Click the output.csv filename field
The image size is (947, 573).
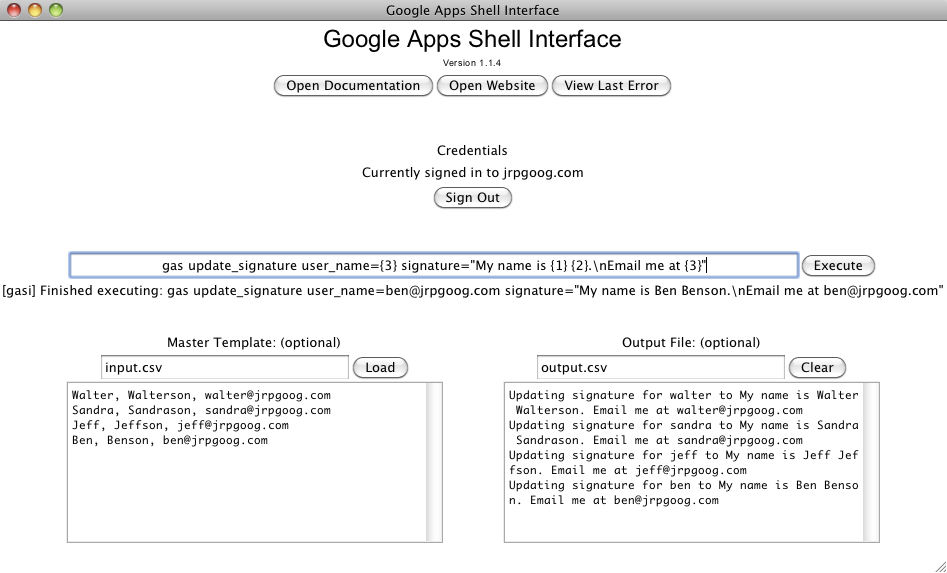661,367
